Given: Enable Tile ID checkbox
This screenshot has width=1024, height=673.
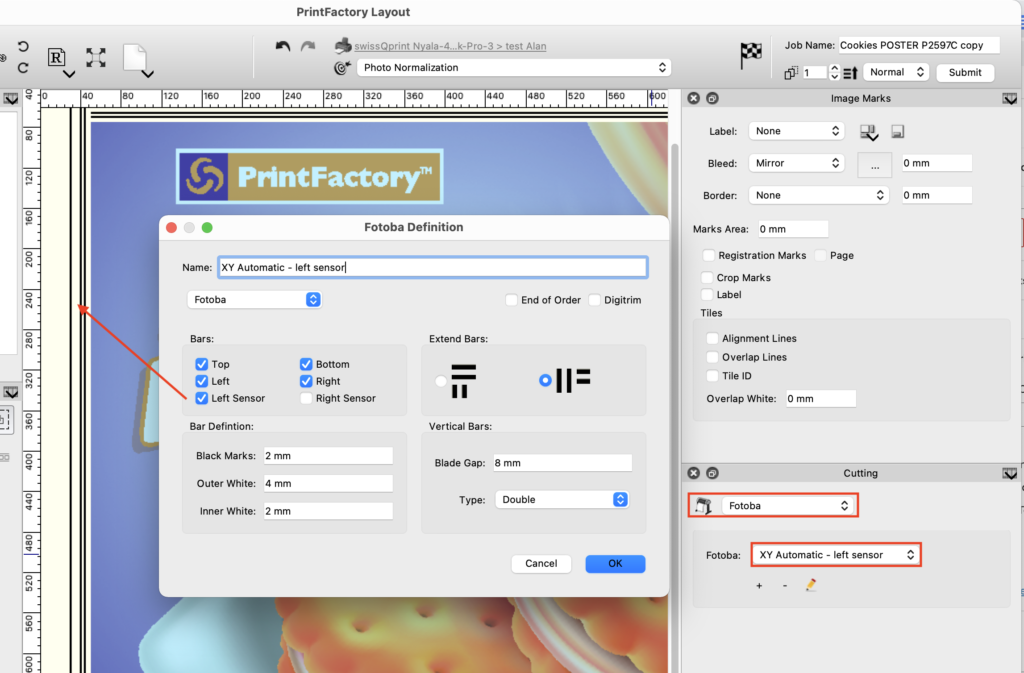Looking at the screenshot, I should coord(712,376).
